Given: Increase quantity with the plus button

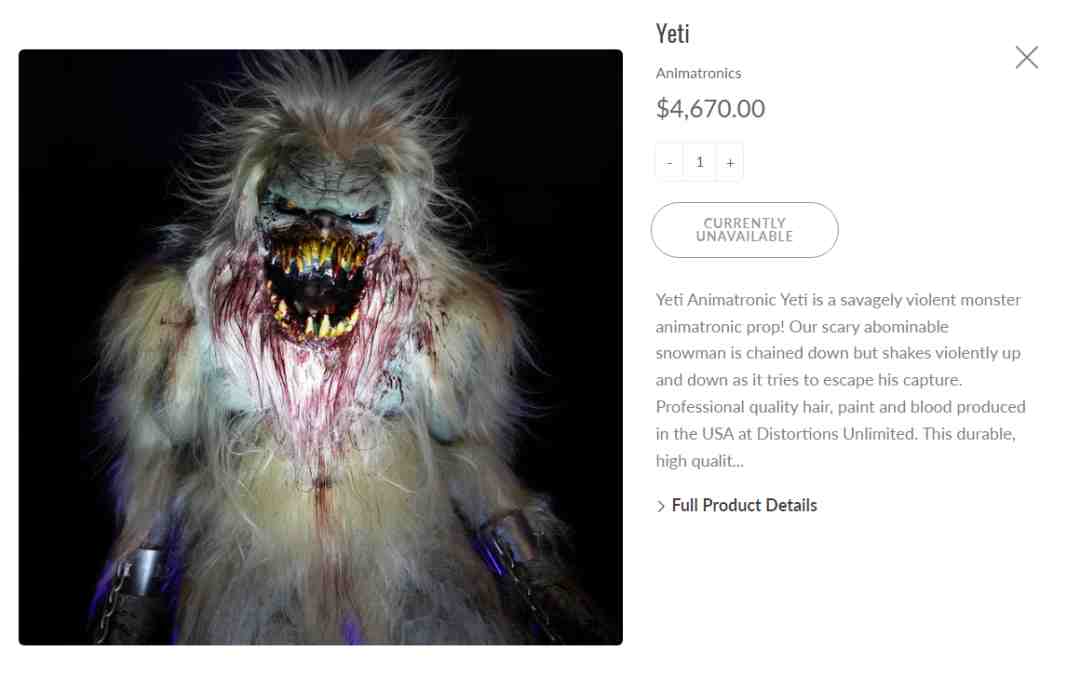Looking at the screenshot, I should (730, 162).
